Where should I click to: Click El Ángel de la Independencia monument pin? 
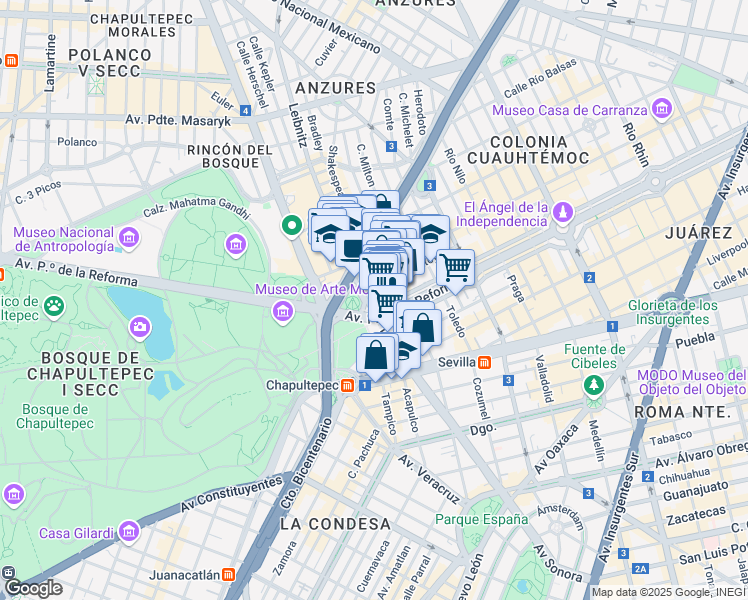pos(563,213)
